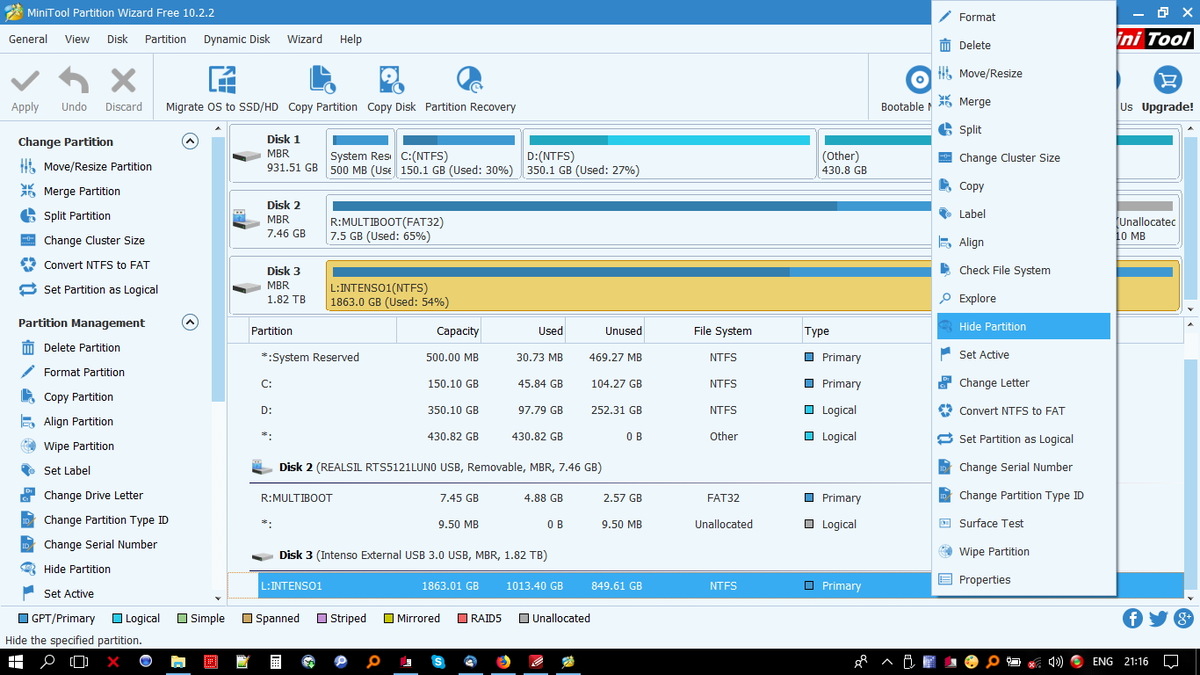
Task: Click the Disk 1 MBR label
Action: (278, 154)
